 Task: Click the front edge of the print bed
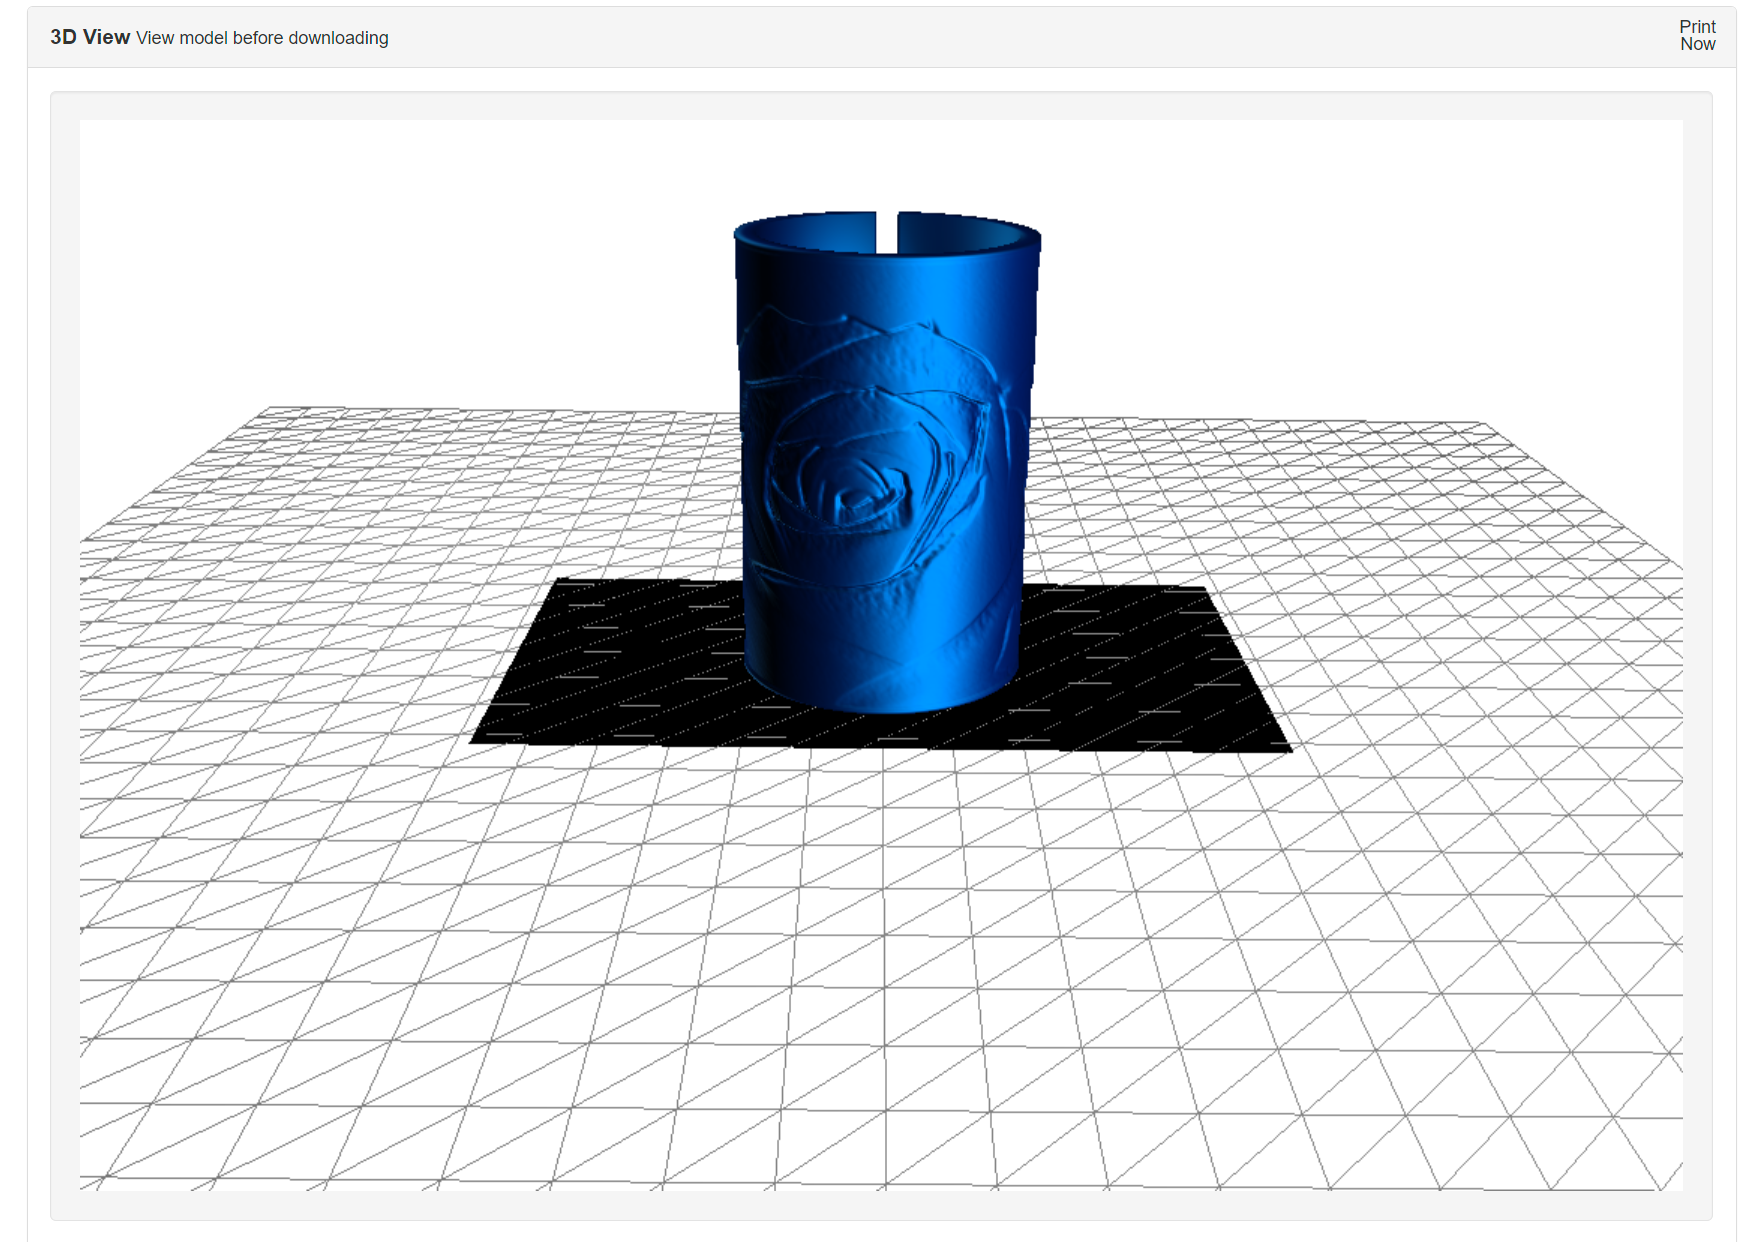[880, 745]
